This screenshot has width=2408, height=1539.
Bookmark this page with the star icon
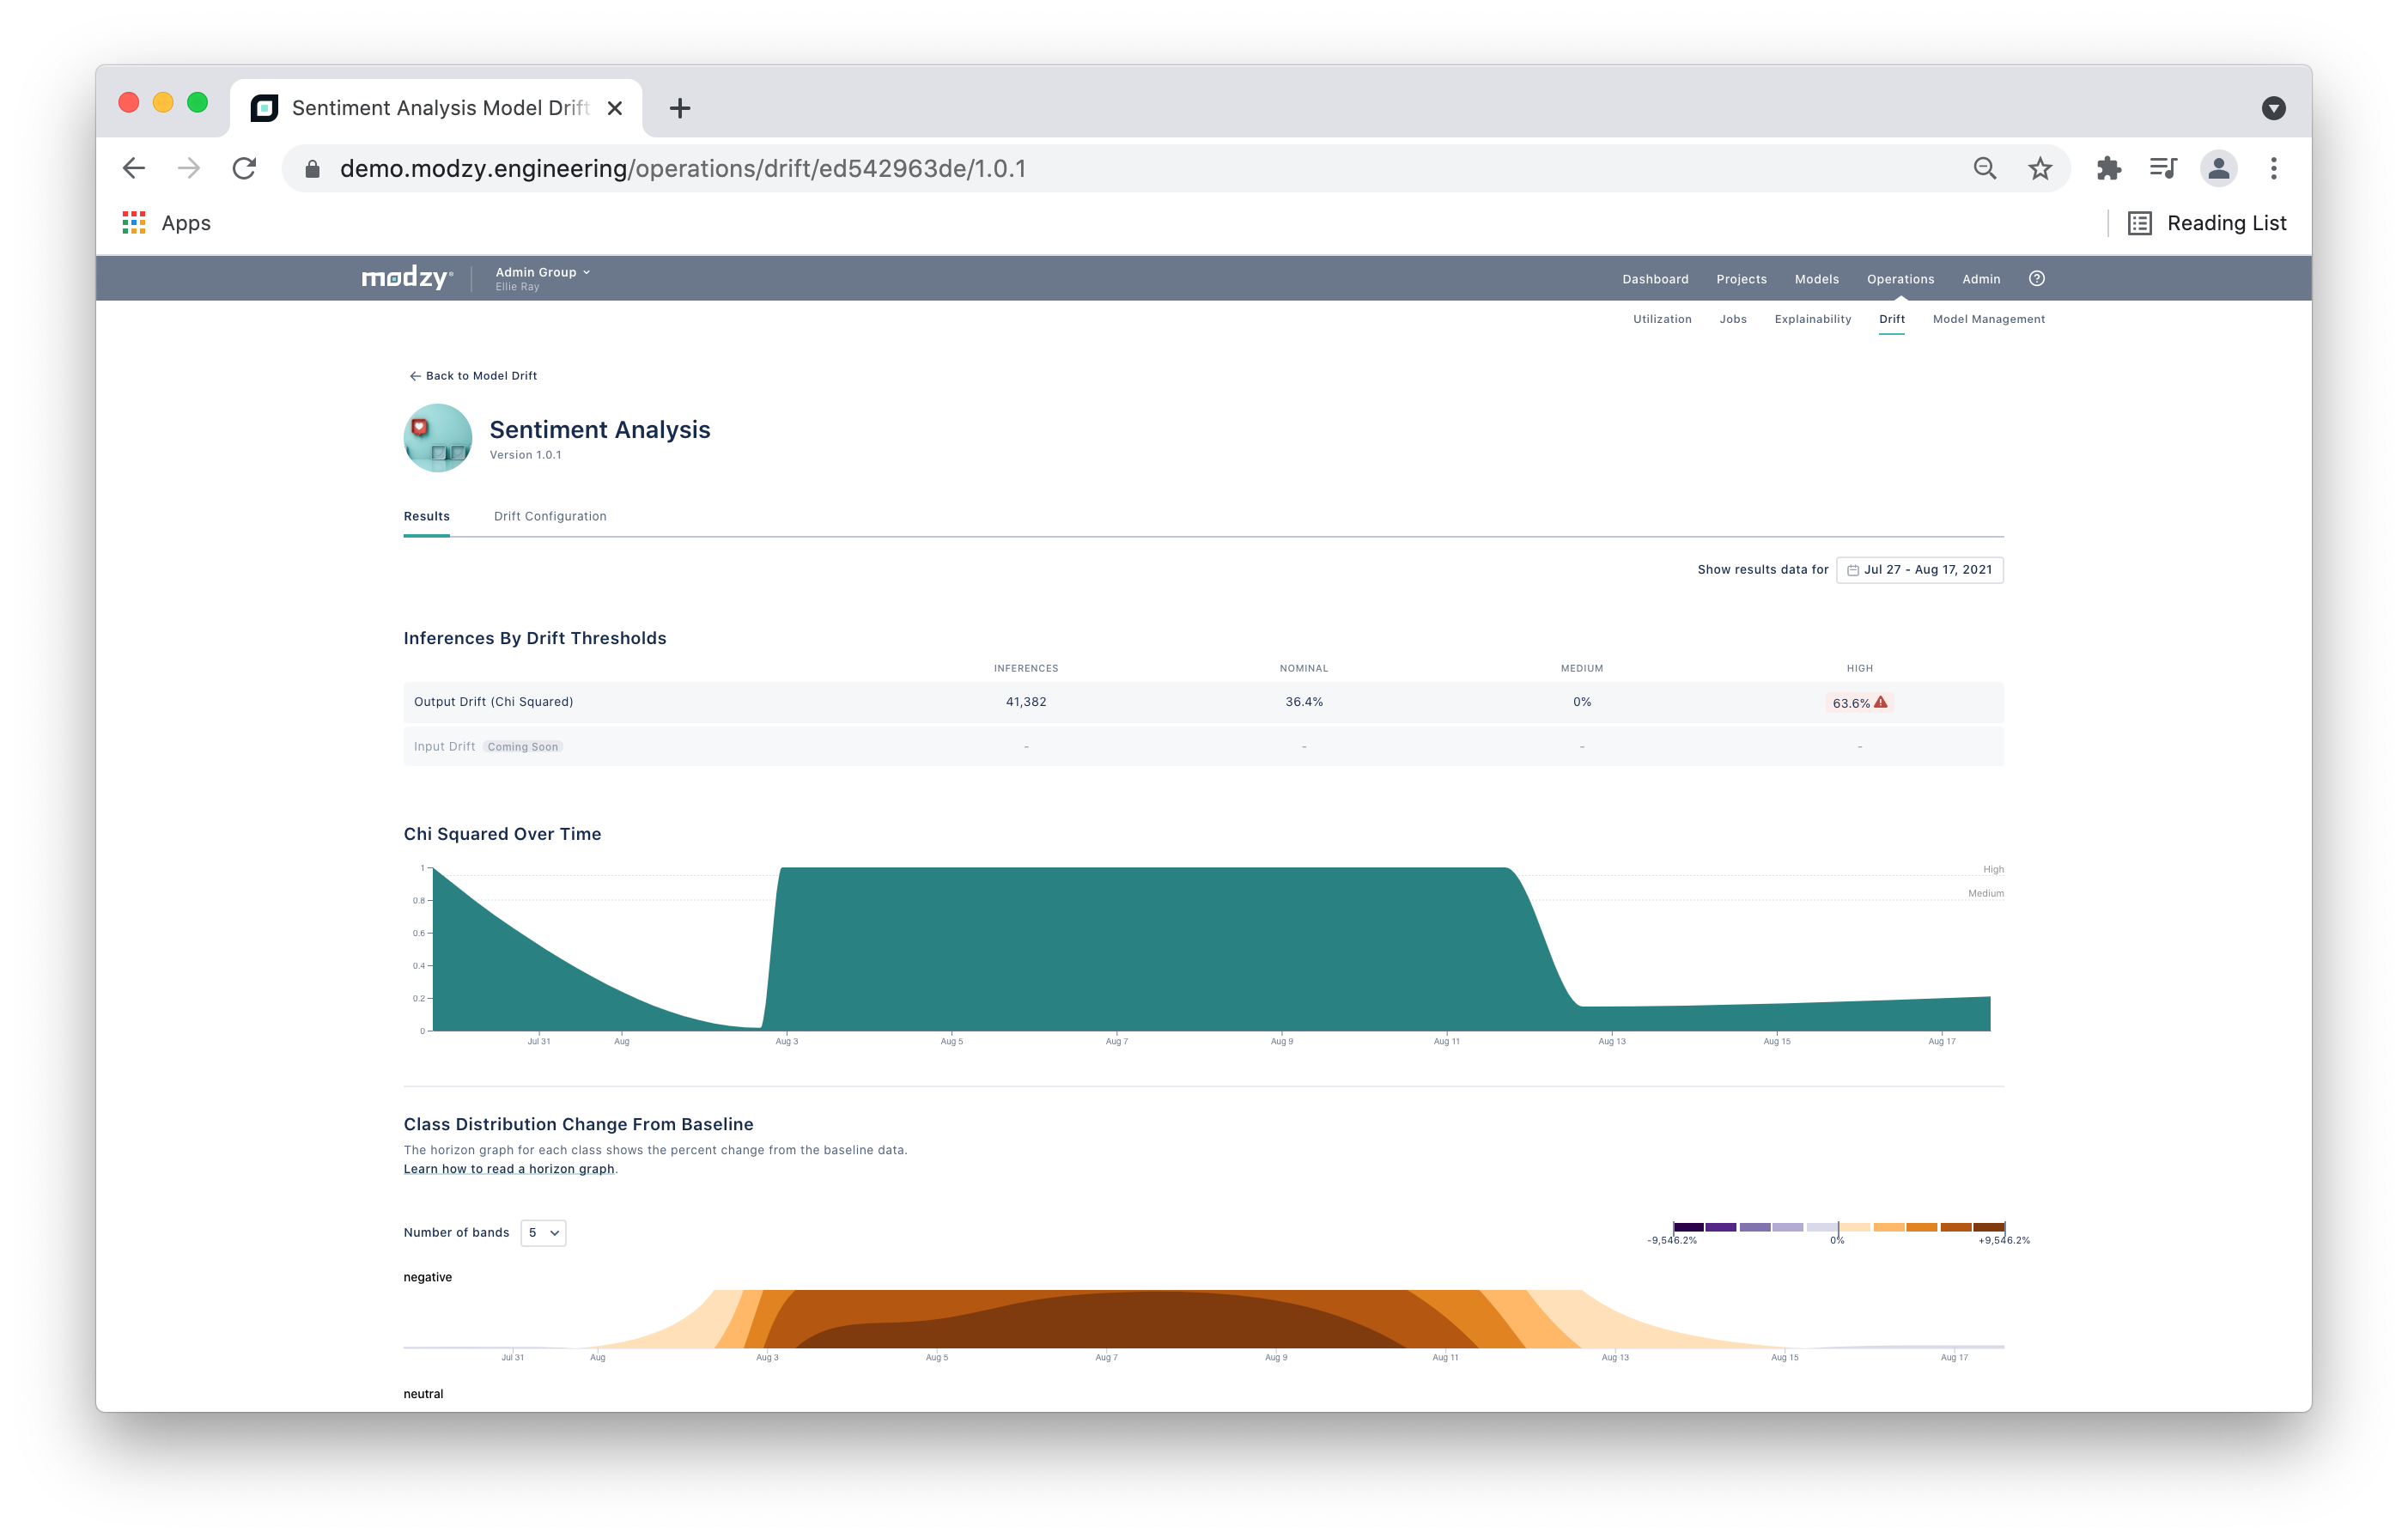[x=2040, y=168]
